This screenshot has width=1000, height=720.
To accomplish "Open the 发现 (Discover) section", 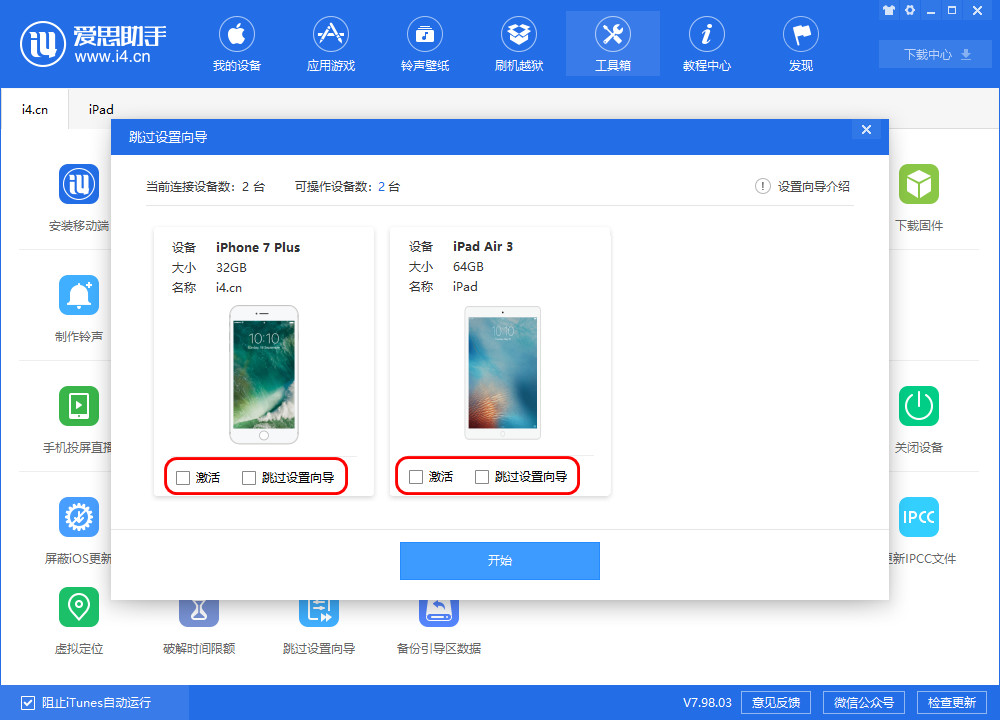I will [x=800, y=43].
